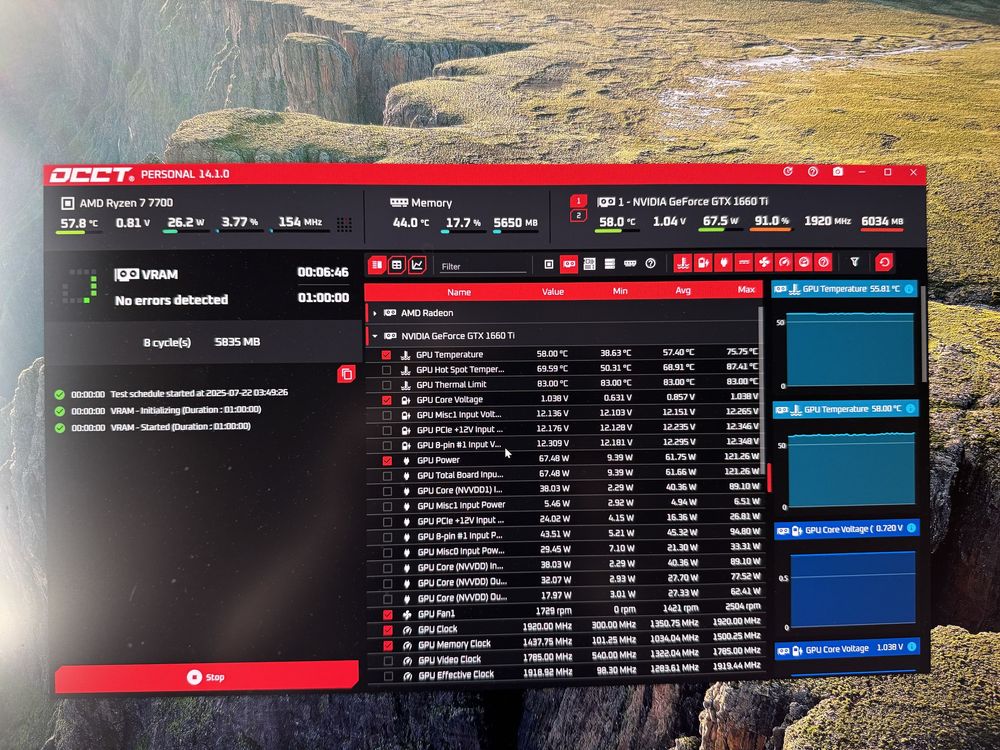This screenshot has height=750, width=1000.
Task: Click the 'No errors detected' status
Action: [x=171, y=300]
